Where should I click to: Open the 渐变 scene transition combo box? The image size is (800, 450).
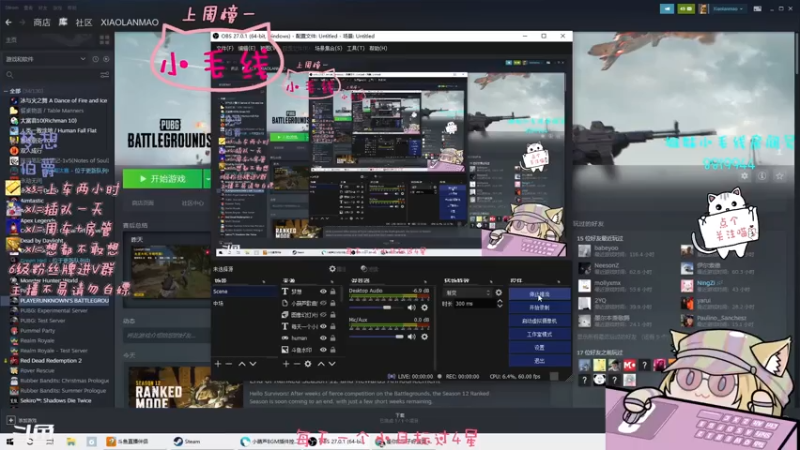tap(468, 293)
